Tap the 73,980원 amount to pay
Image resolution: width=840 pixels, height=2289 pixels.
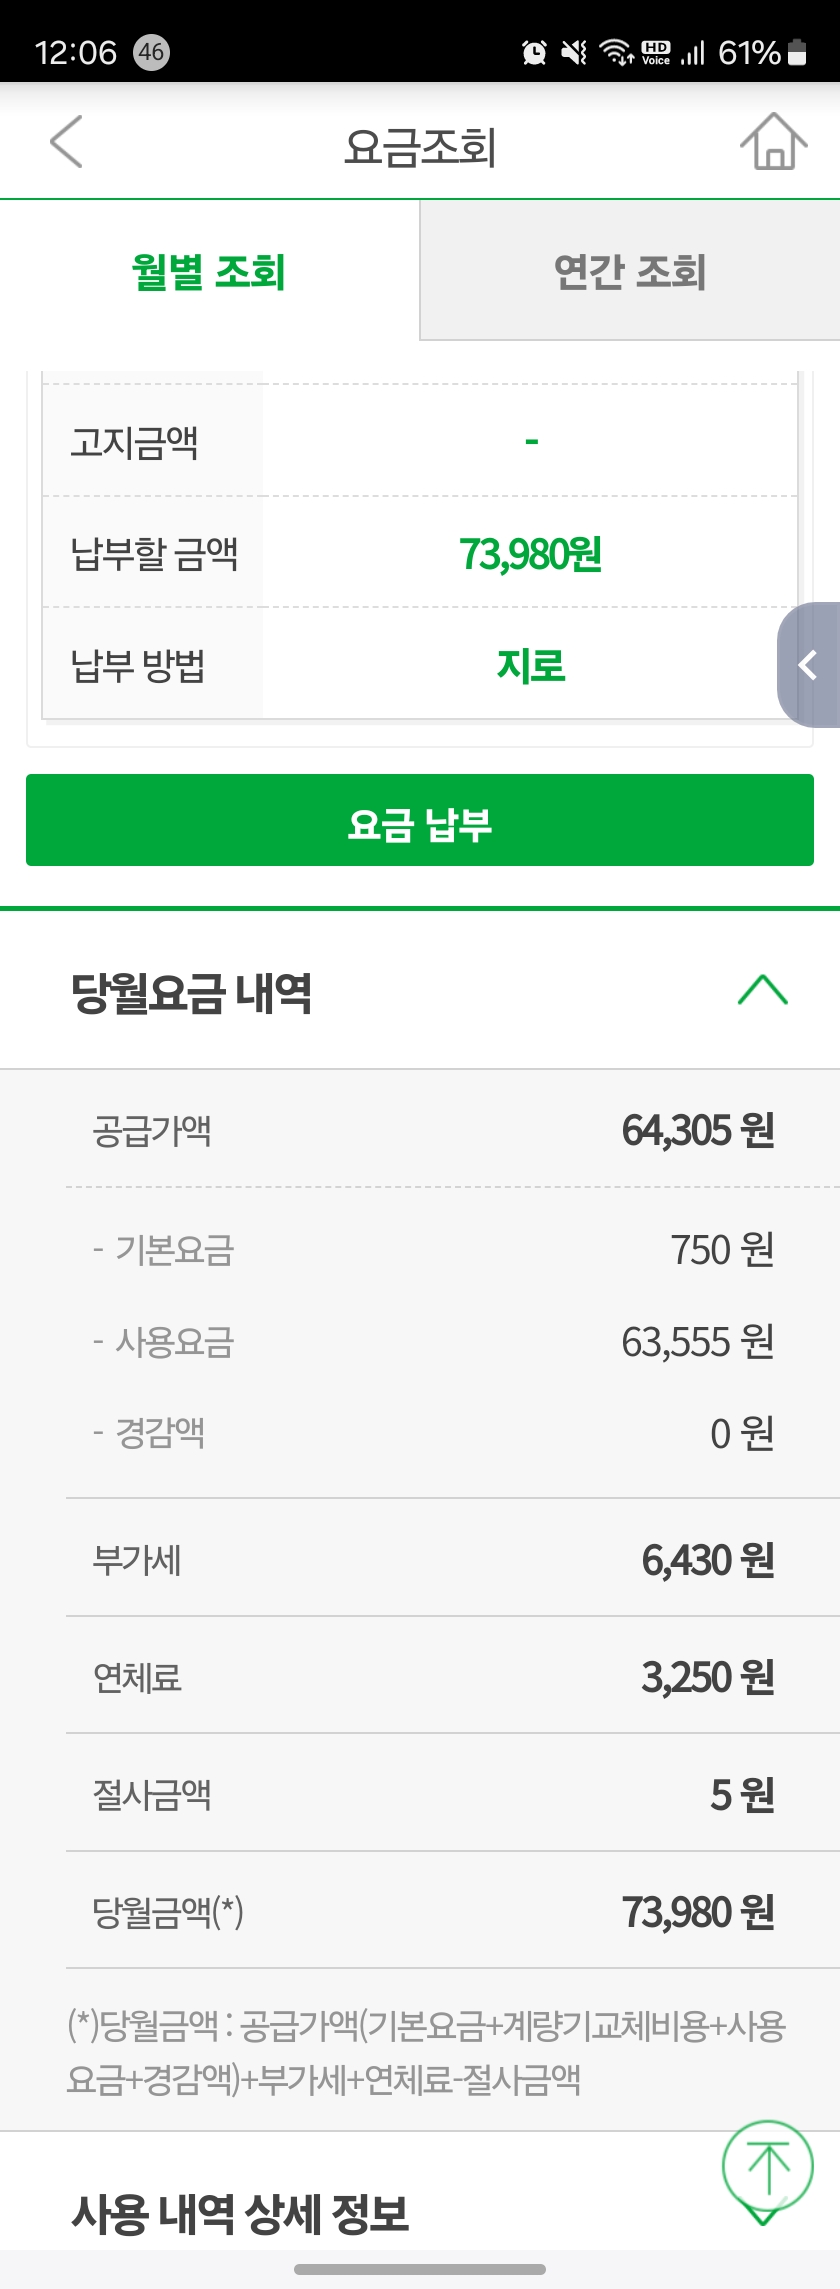530,553
